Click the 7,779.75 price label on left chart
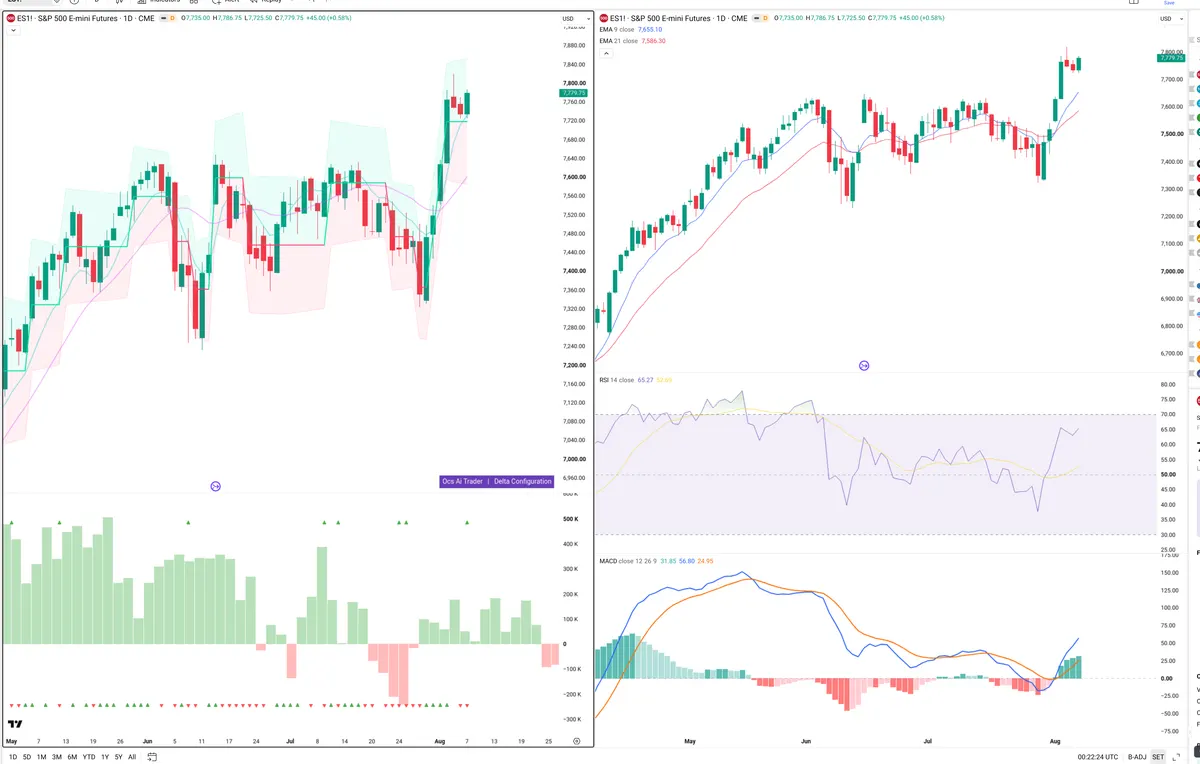This screenshot has height=764, width=1200. click(574, 93)
